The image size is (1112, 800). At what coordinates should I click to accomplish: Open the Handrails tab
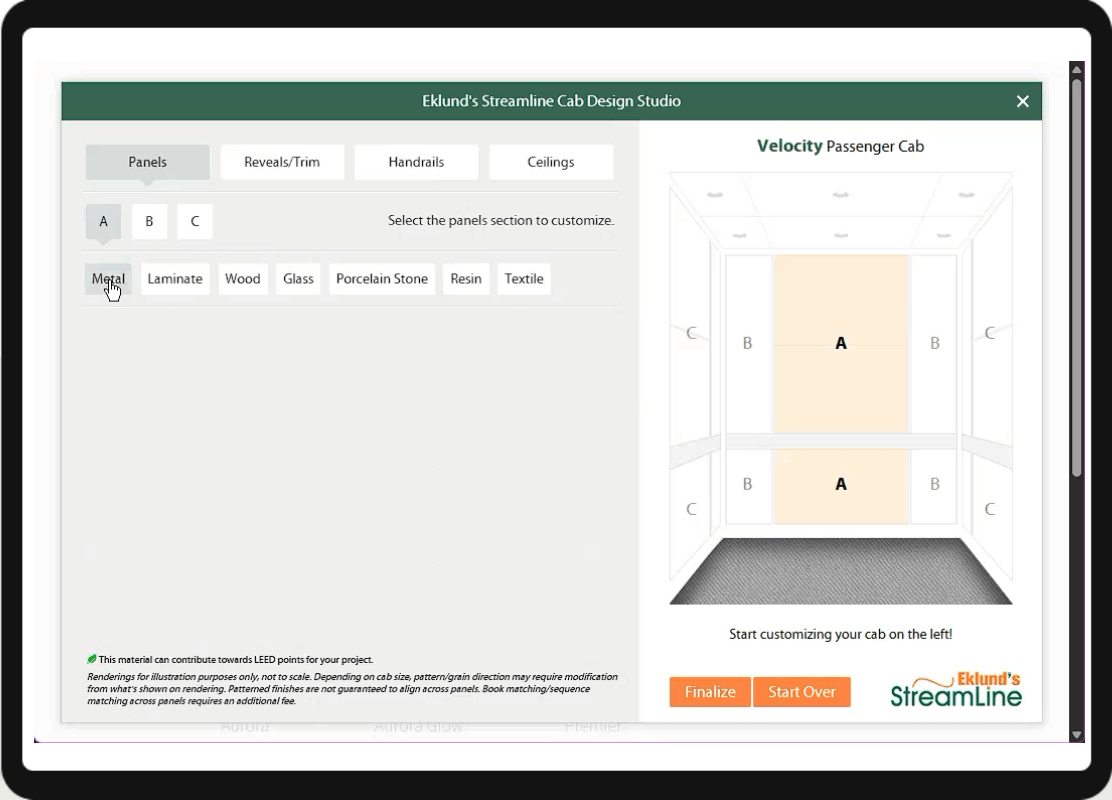[x=416, y=162]
